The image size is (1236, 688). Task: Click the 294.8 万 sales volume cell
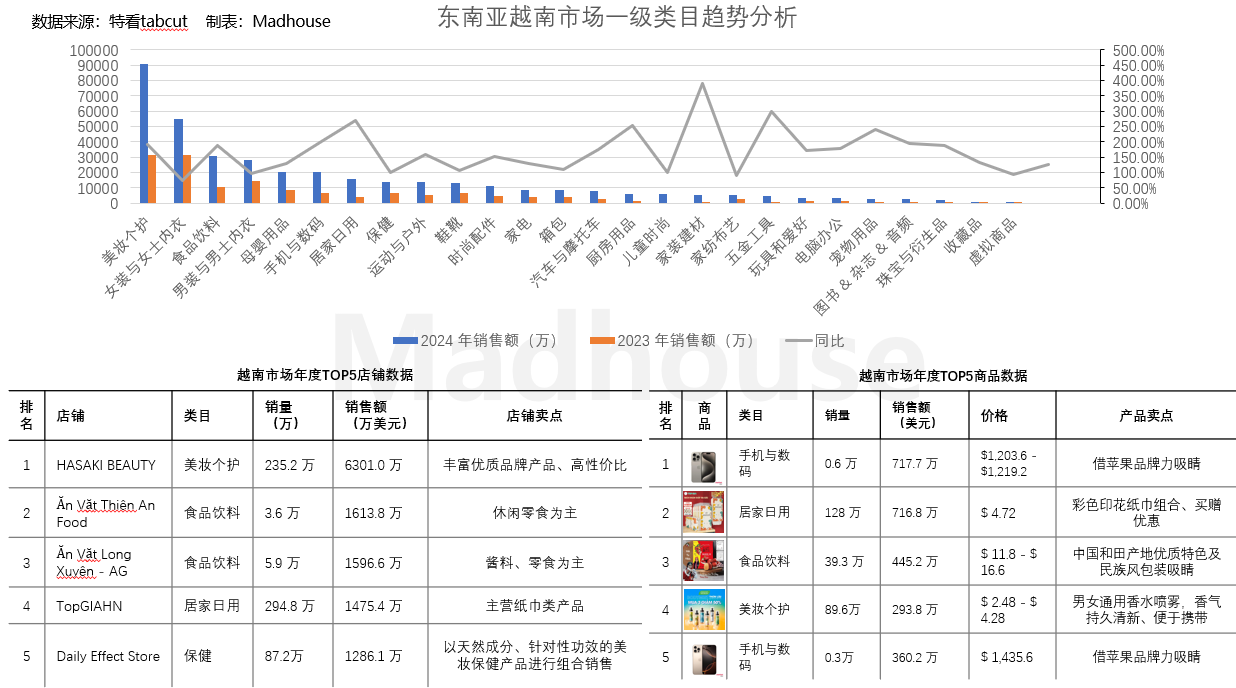[x=289, y=606]
